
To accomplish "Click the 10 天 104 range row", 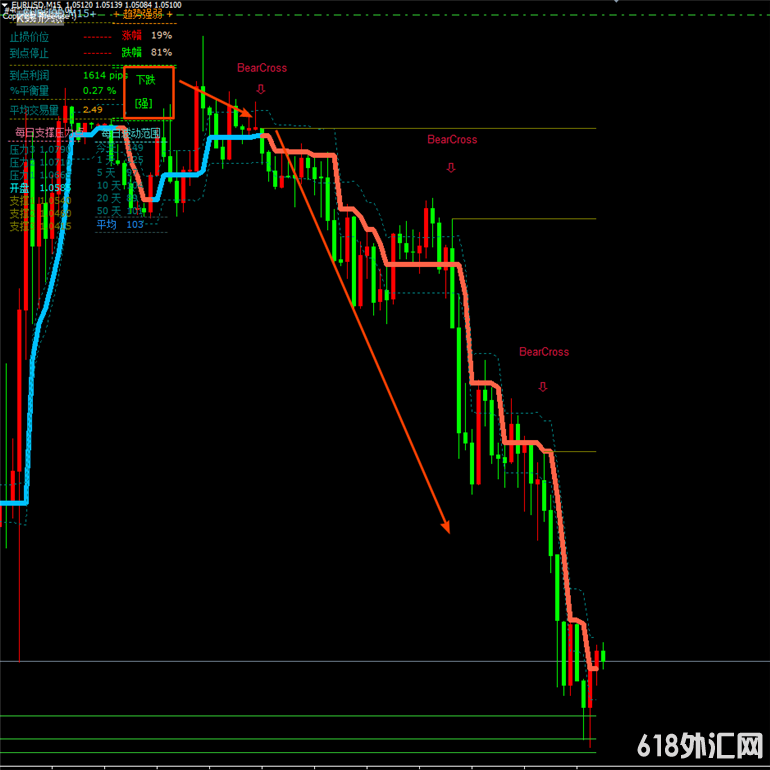I will tap(120, 185).
